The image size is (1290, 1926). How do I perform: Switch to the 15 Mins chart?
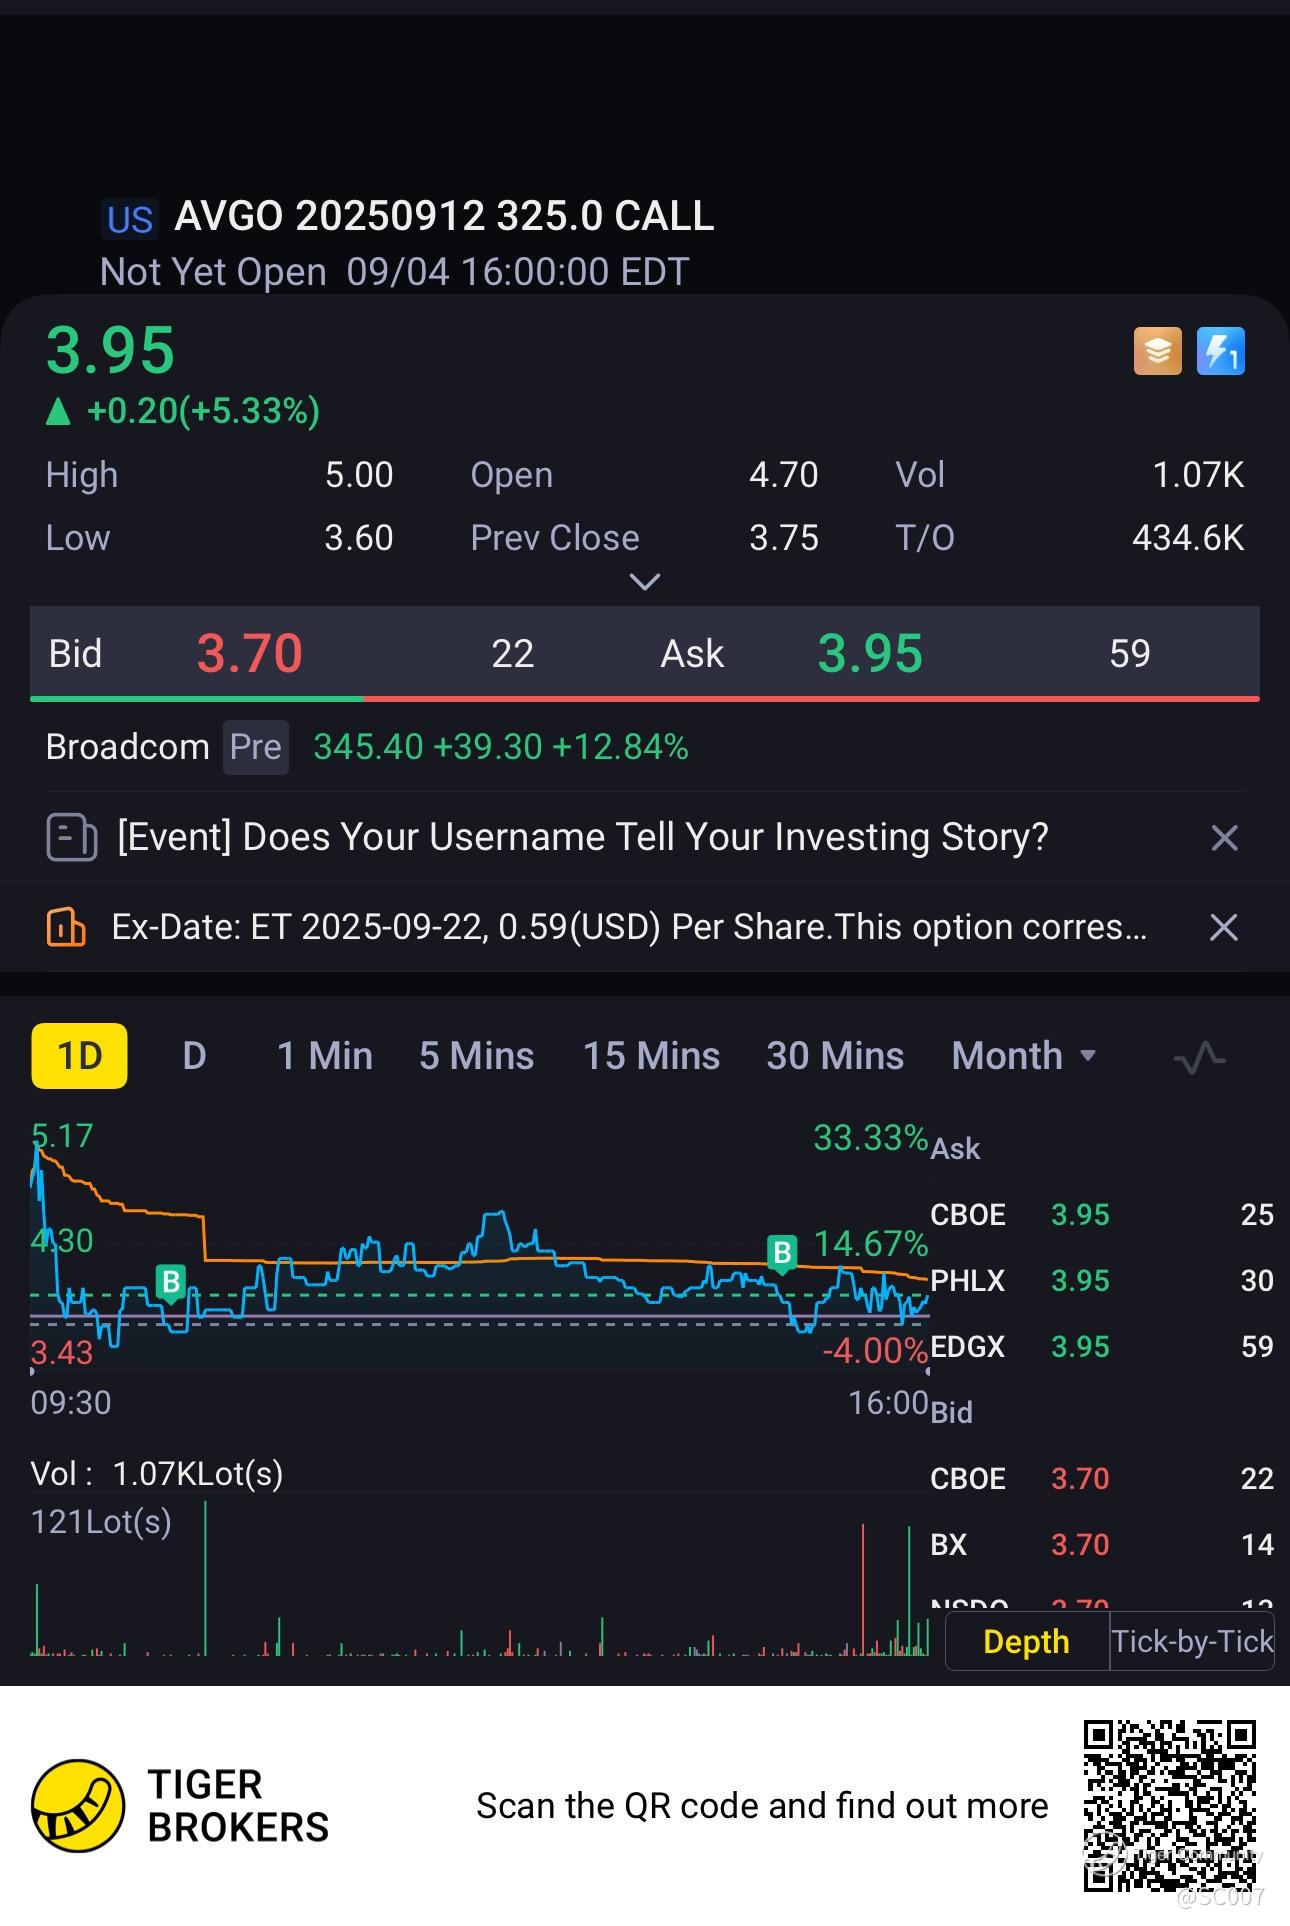652,1056
